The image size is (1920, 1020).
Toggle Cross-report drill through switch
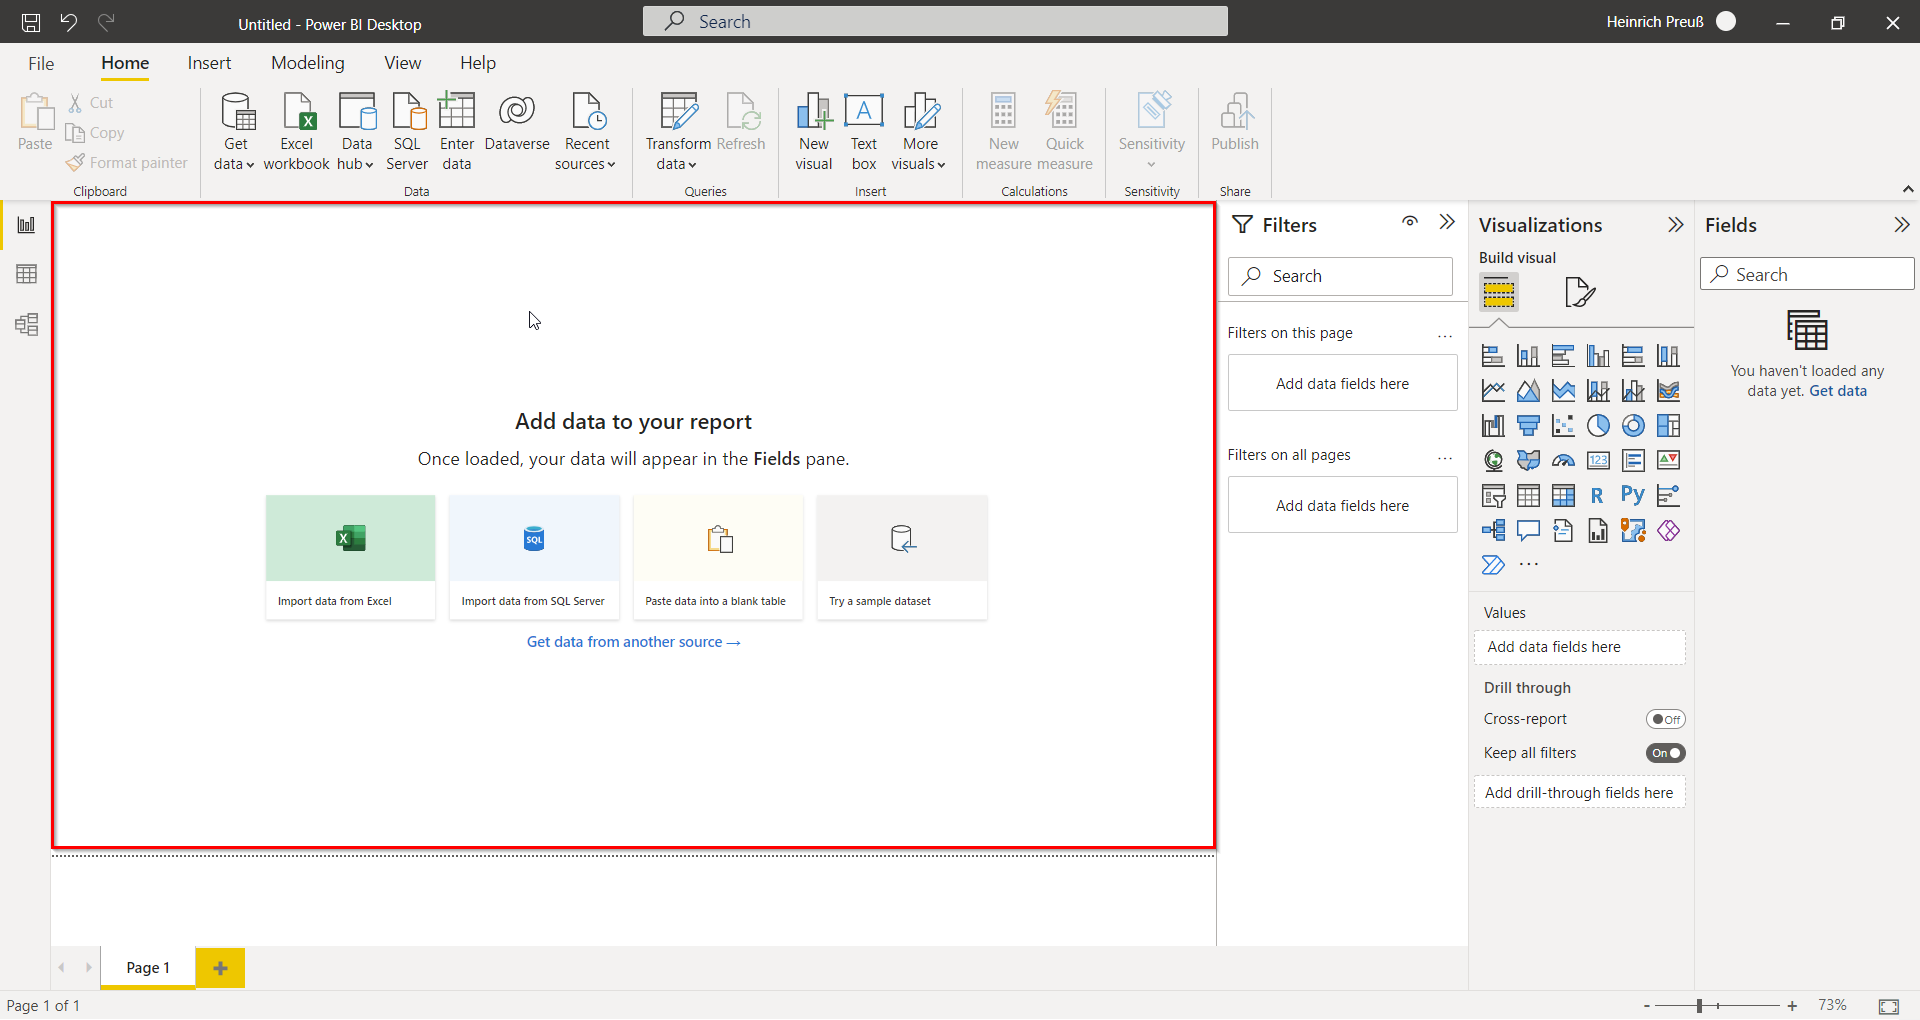(1665, 719)
